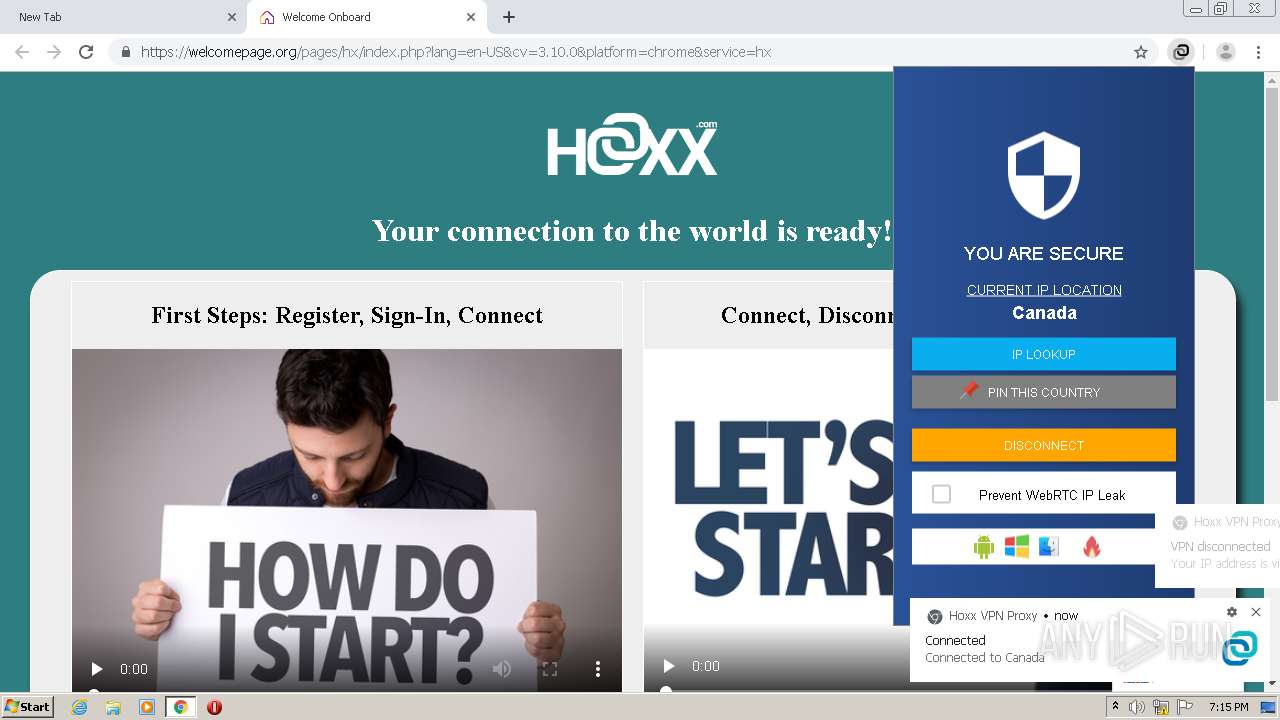Screen dimensions: 1280x720
Task: Close the Welcome Onboard tab
Action: coord(471,17)
